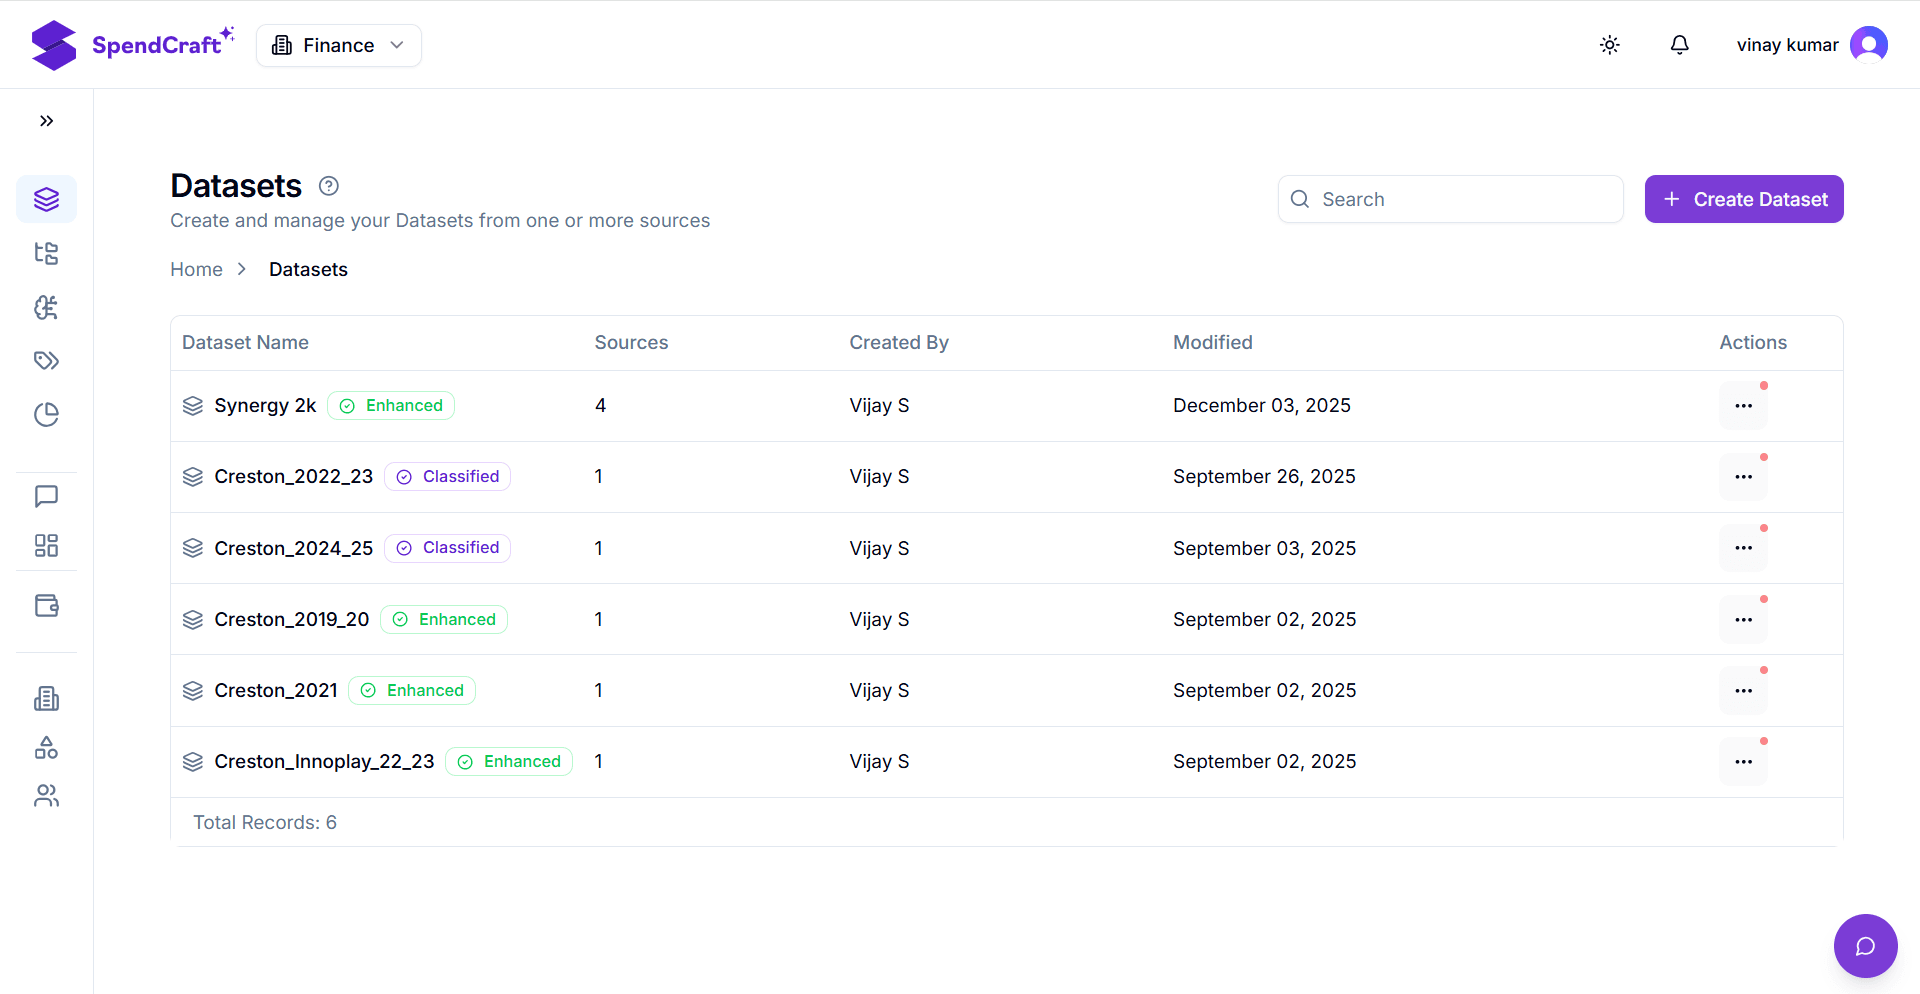
Task: Open the team members icon in sidebar
Action: click(46, 796)
